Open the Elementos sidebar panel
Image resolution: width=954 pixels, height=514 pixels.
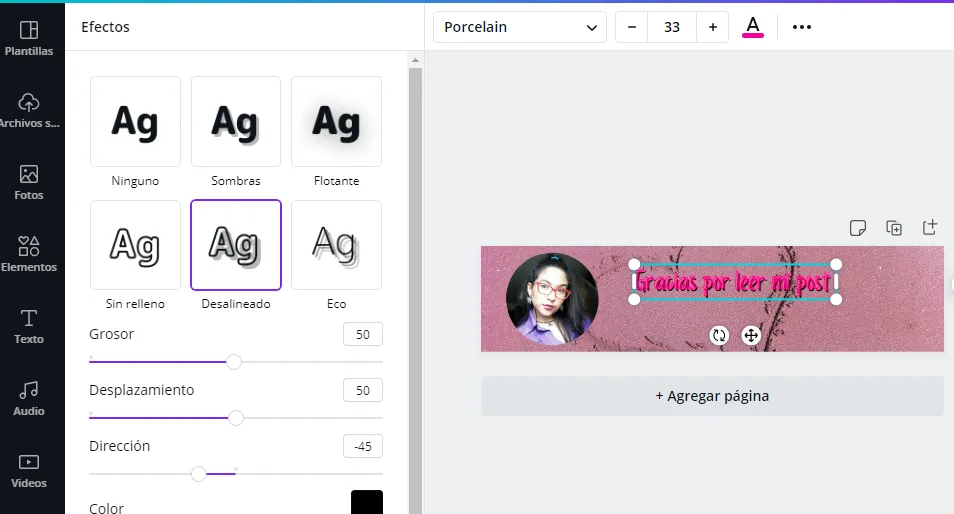[x=29, y=254]
